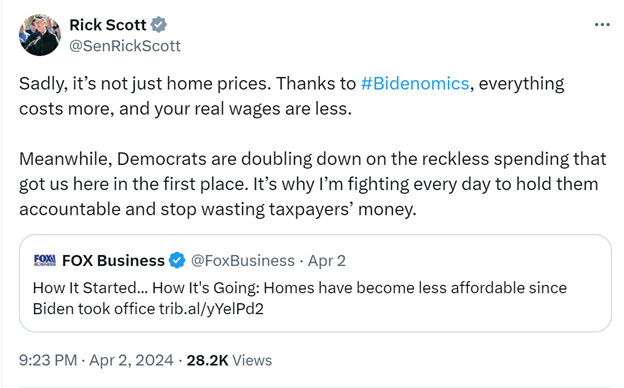Open the trib.al/yYelPd2 link
Viewport: 624px width, 388px height.
click(x=211, y=309)
